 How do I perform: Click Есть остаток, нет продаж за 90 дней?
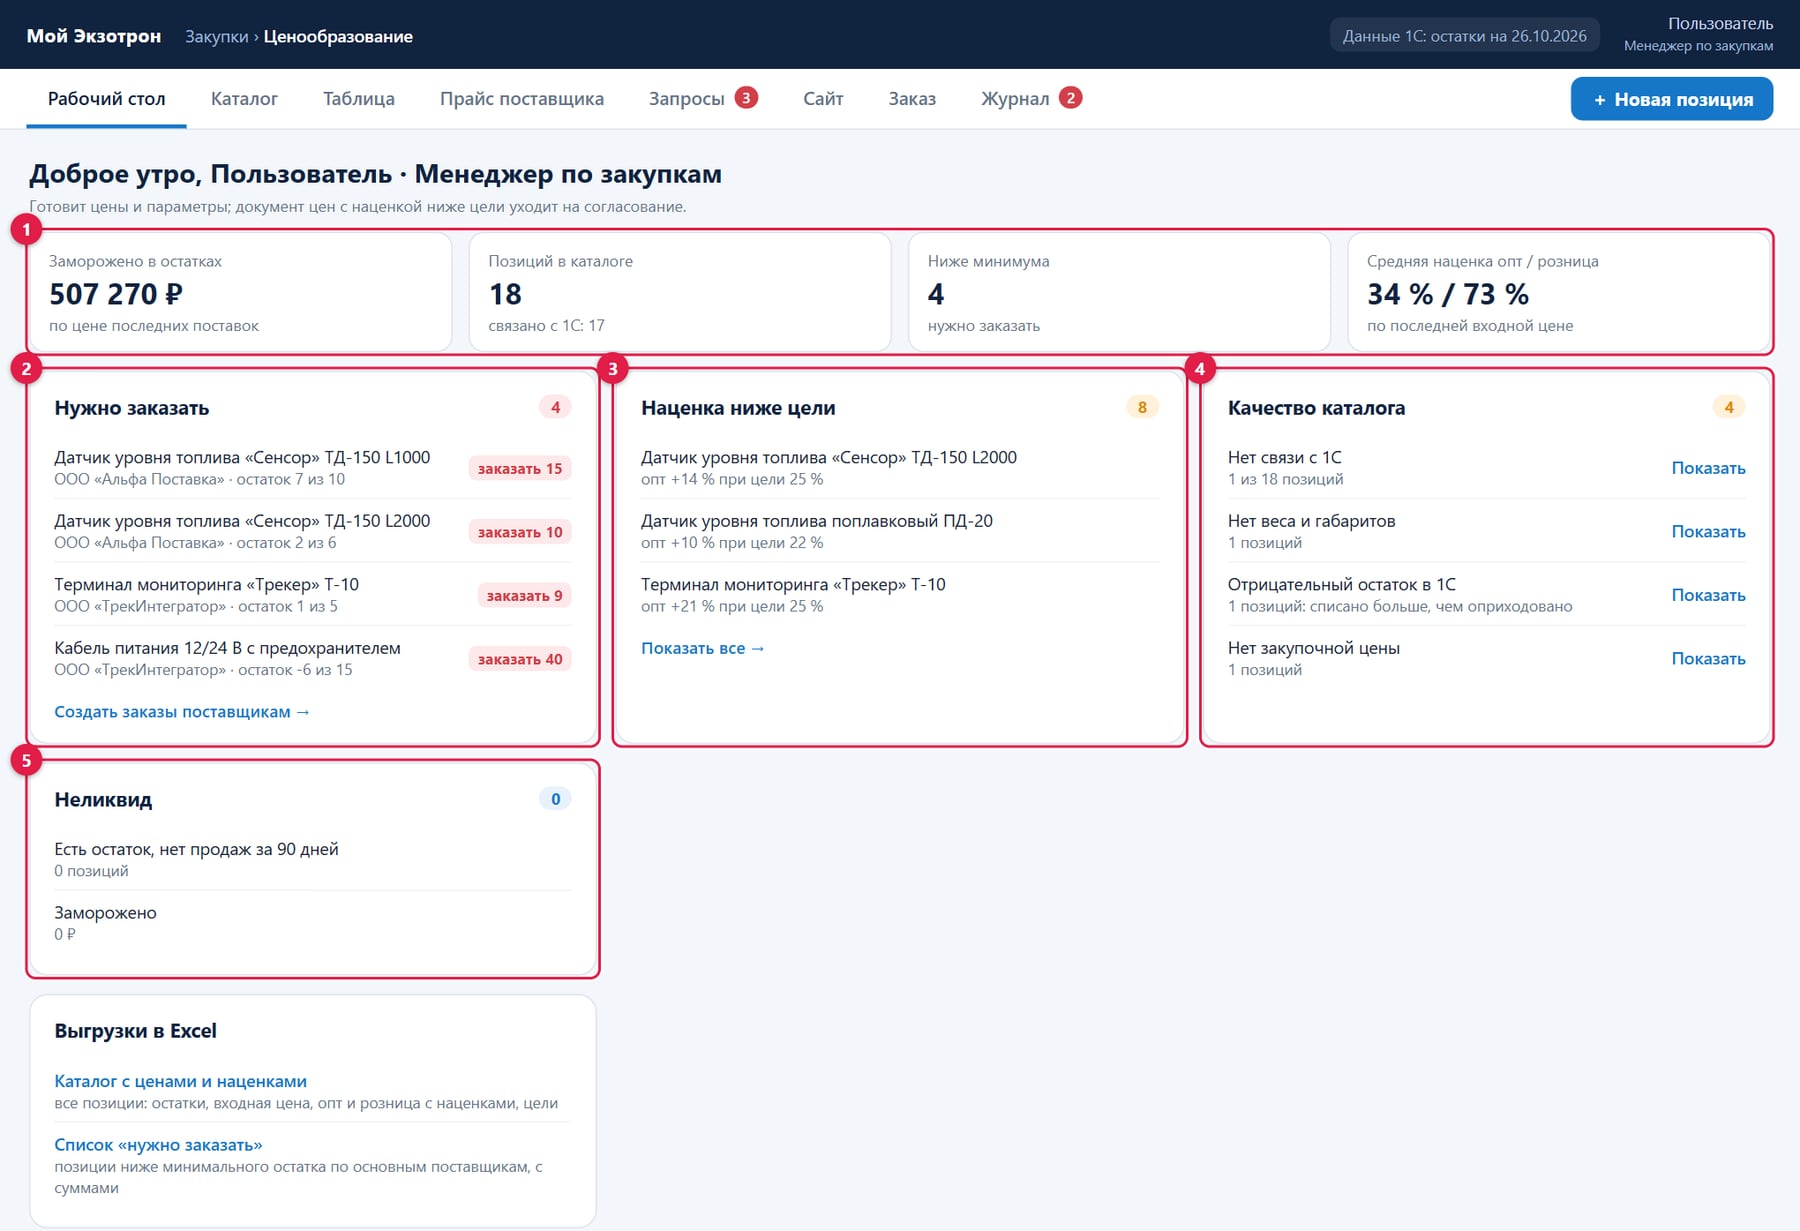click(196, 849)
